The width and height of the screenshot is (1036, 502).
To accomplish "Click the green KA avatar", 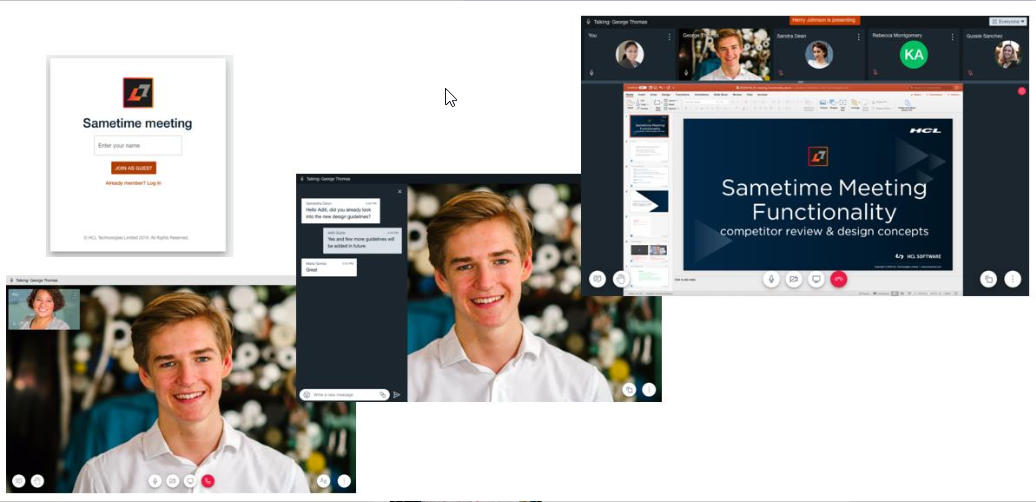I will 913,55.
